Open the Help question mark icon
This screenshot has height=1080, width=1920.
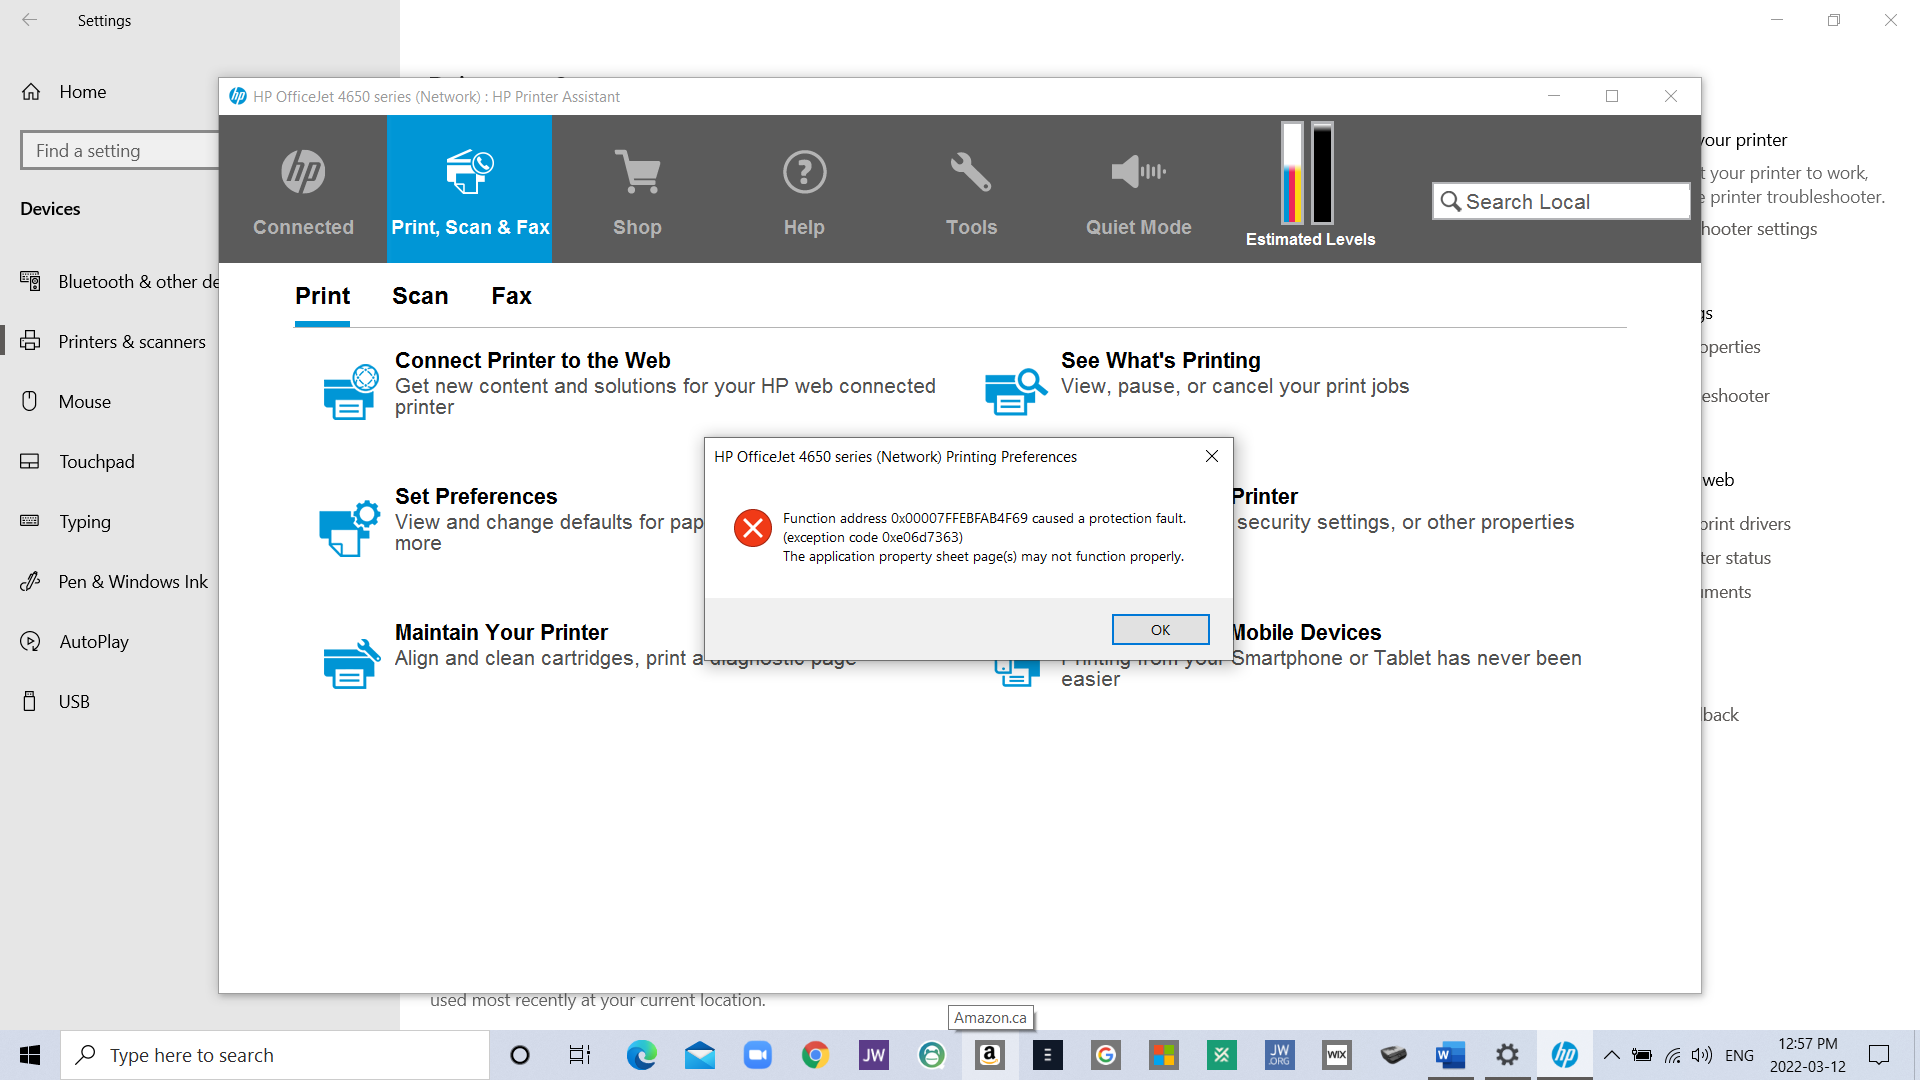click(804, 172)
